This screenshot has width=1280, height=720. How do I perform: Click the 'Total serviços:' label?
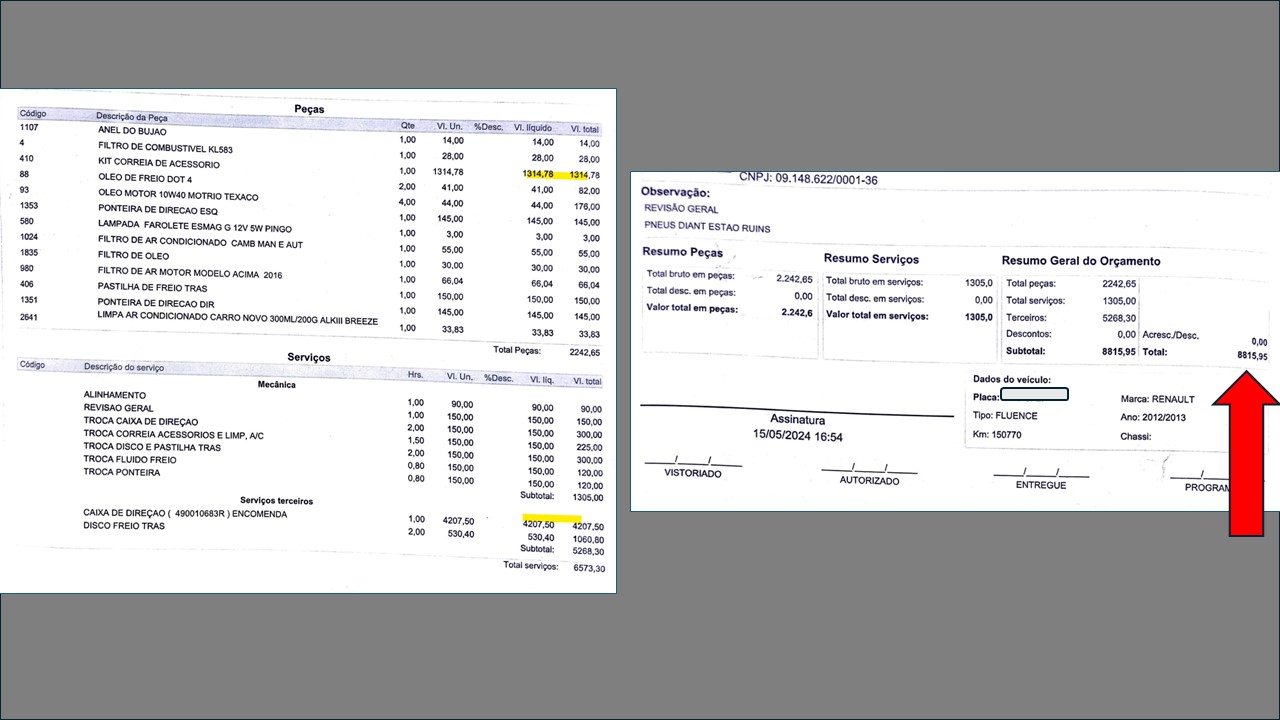(530, 566)
